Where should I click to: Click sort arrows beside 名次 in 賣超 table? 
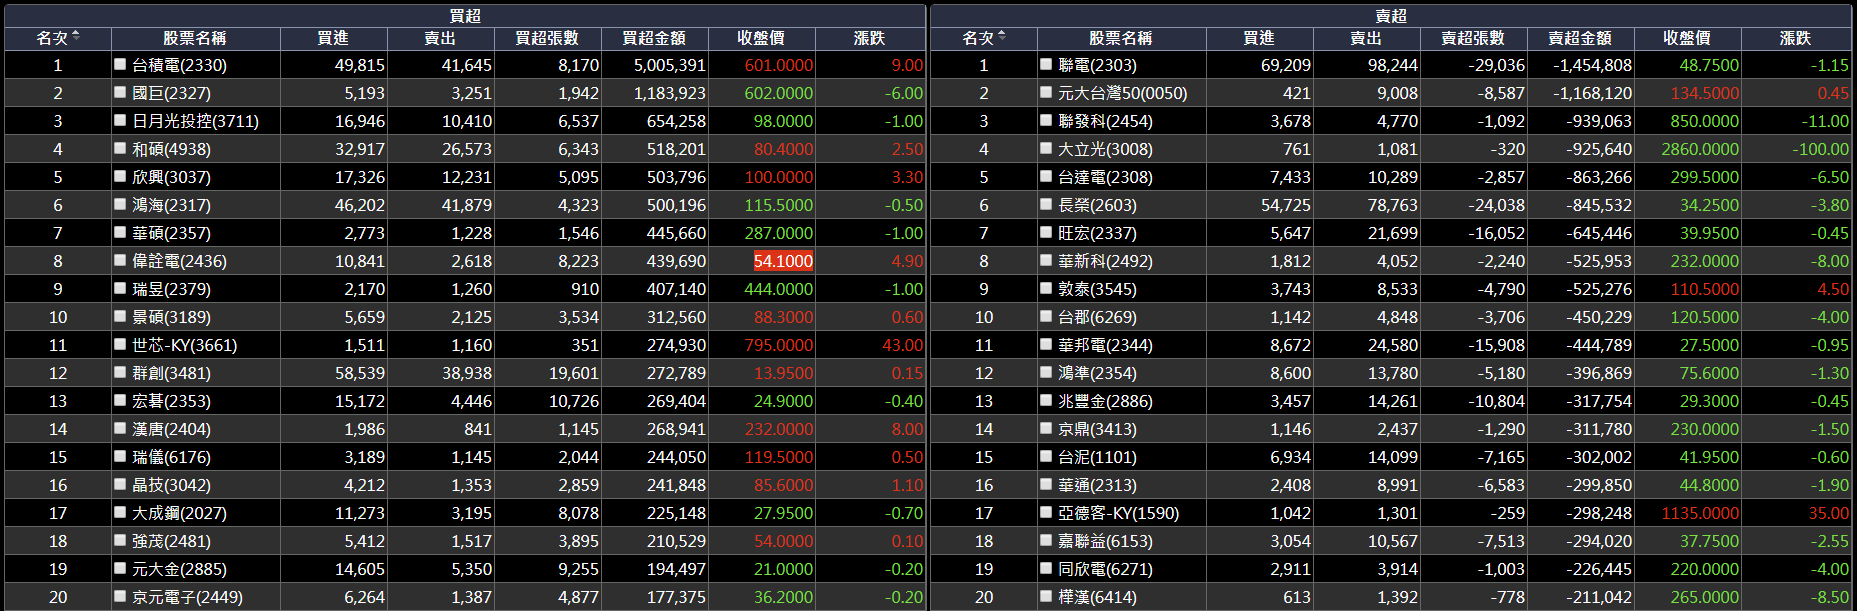pos(1002,37)
